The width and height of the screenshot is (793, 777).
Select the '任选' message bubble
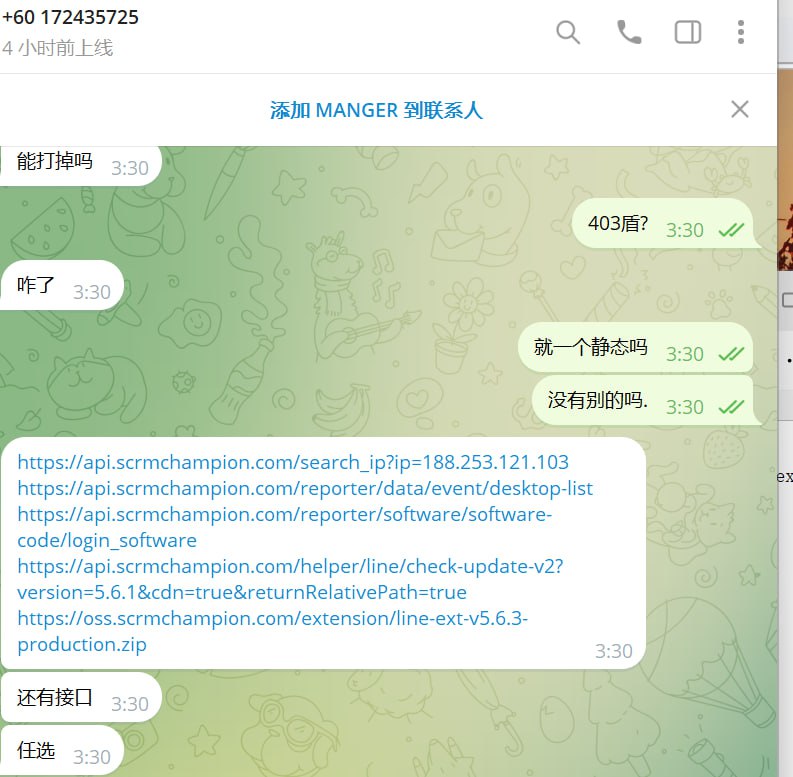pyautogui.click(x=62, y=751)
